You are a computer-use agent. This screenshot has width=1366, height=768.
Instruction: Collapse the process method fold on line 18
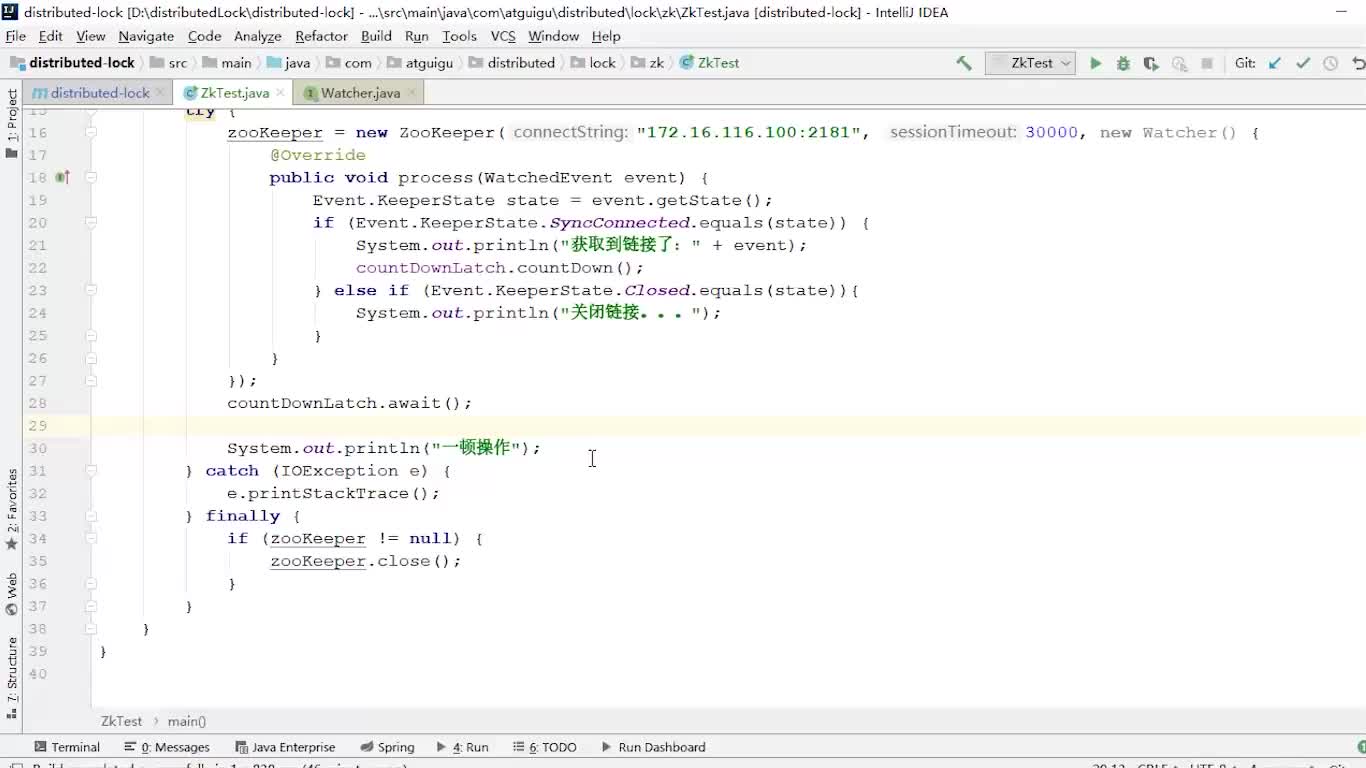pyautogui.click(x=90, y=177)
